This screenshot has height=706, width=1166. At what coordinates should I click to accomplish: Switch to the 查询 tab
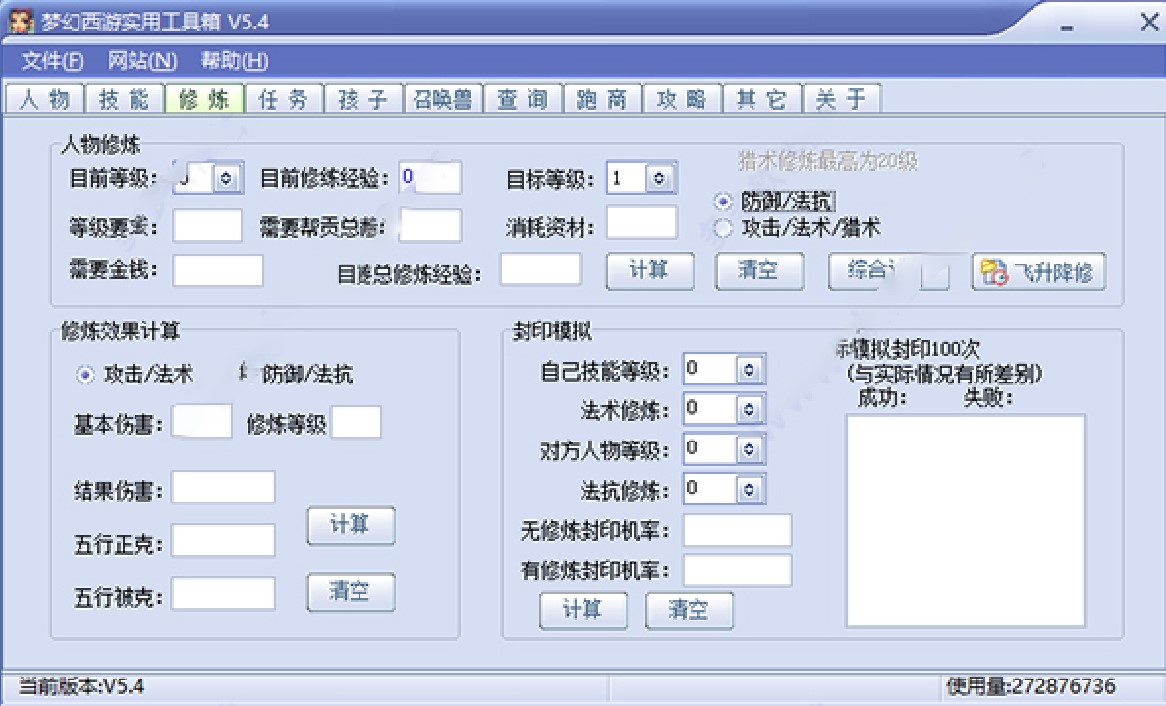pos(523,97)
